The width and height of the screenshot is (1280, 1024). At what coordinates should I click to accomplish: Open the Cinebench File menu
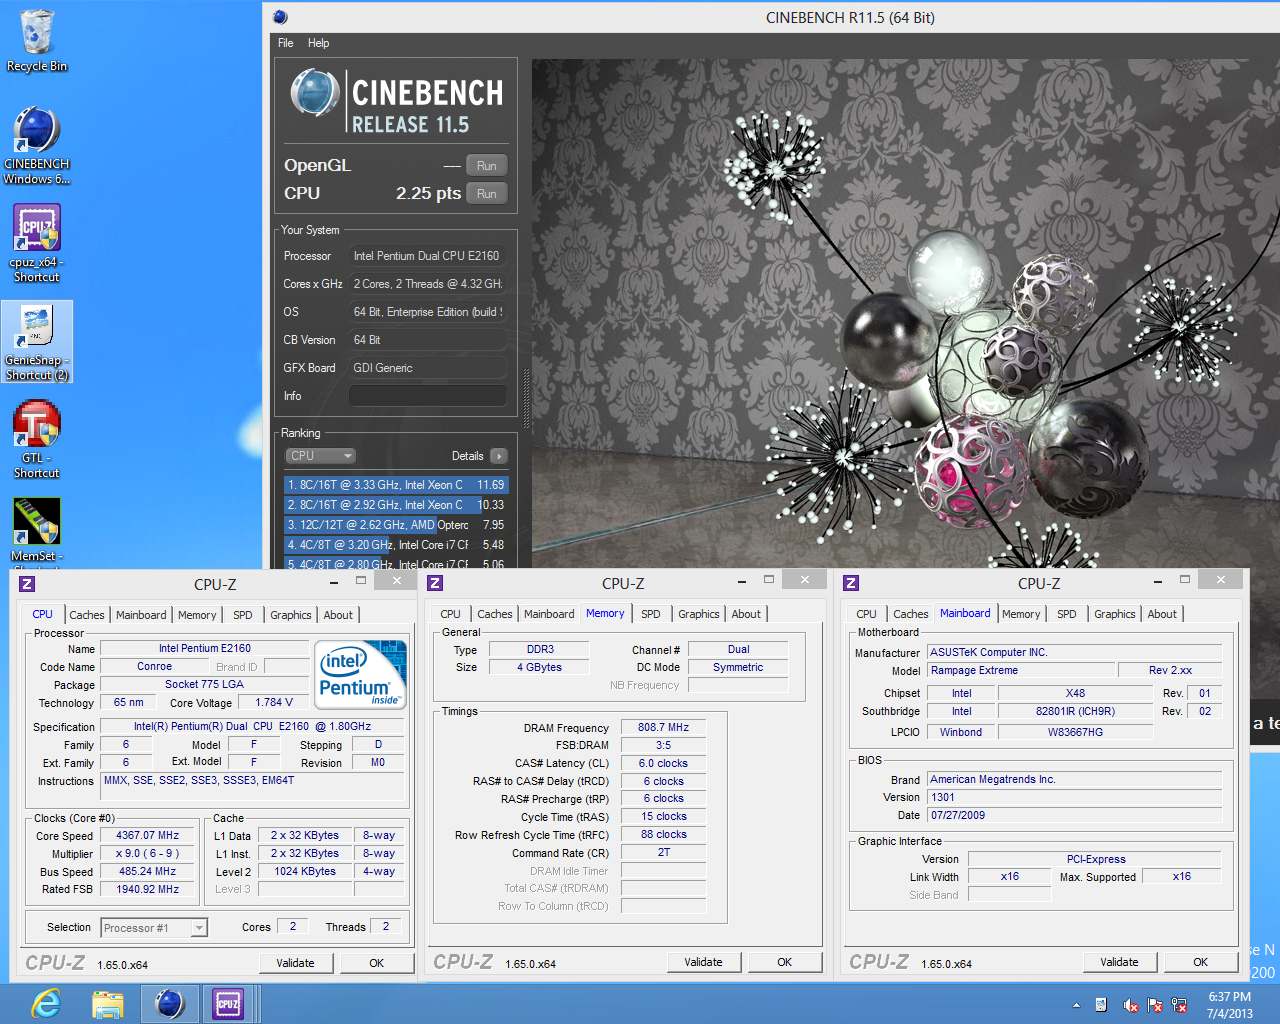(286, 43)
